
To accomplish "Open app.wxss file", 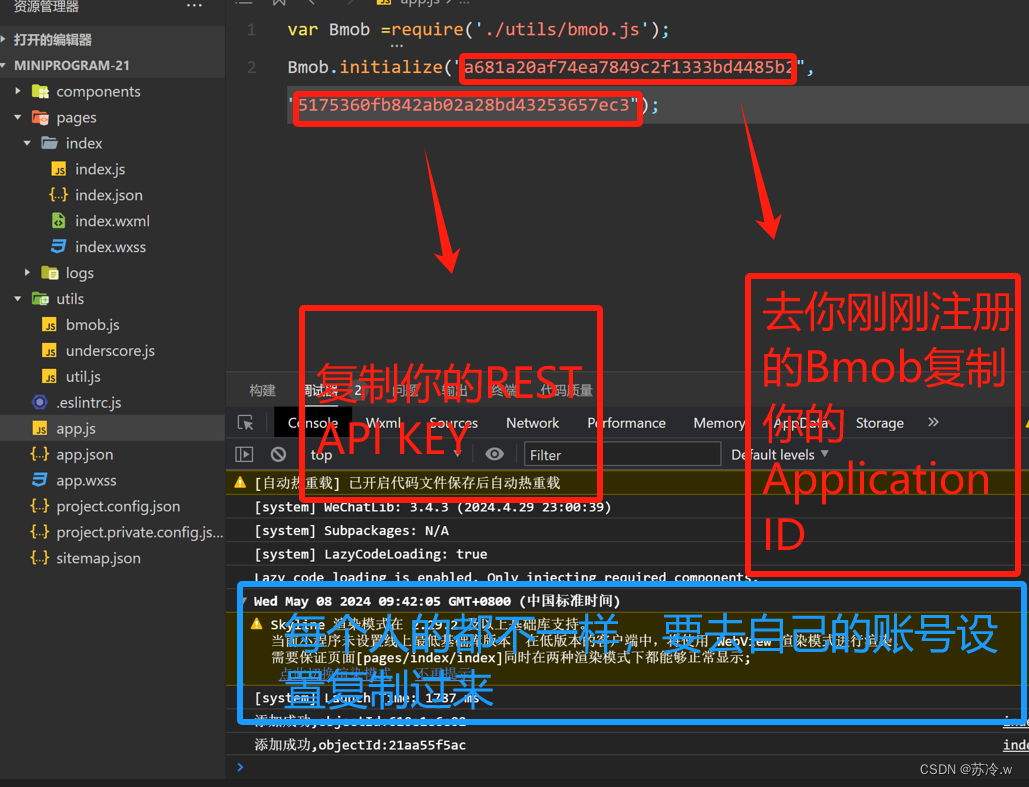I will (86, 480).
